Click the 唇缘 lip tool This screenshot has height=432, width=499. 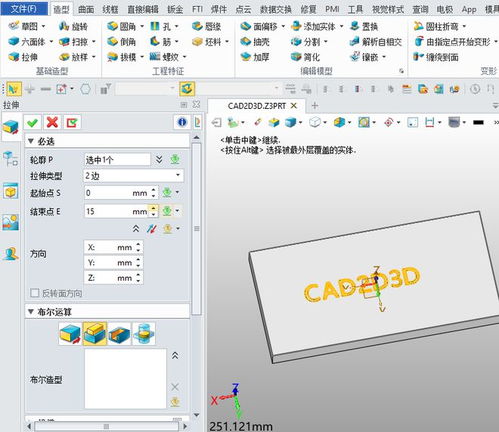click(x=207, y=26)
